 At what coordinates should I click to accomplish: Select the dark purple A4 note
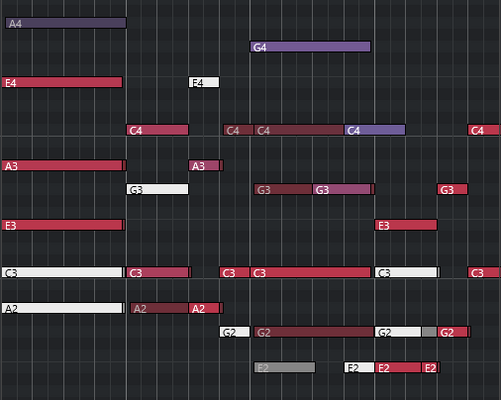[x=66, y=23]
